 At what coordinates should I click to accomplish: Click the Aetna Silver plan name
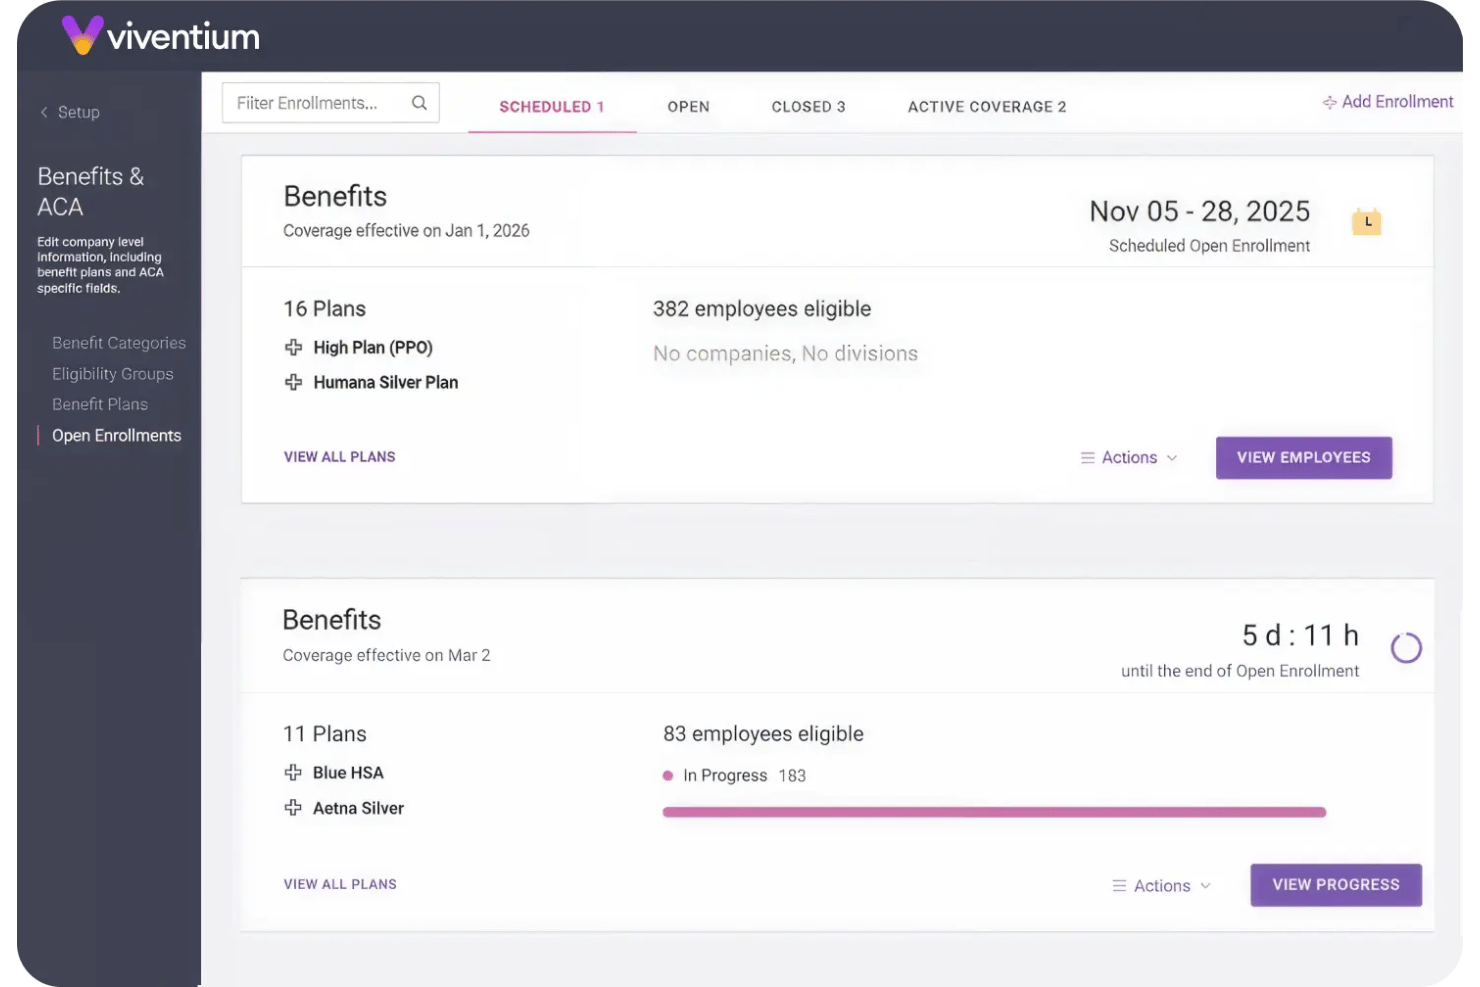[x=358, y=808]
